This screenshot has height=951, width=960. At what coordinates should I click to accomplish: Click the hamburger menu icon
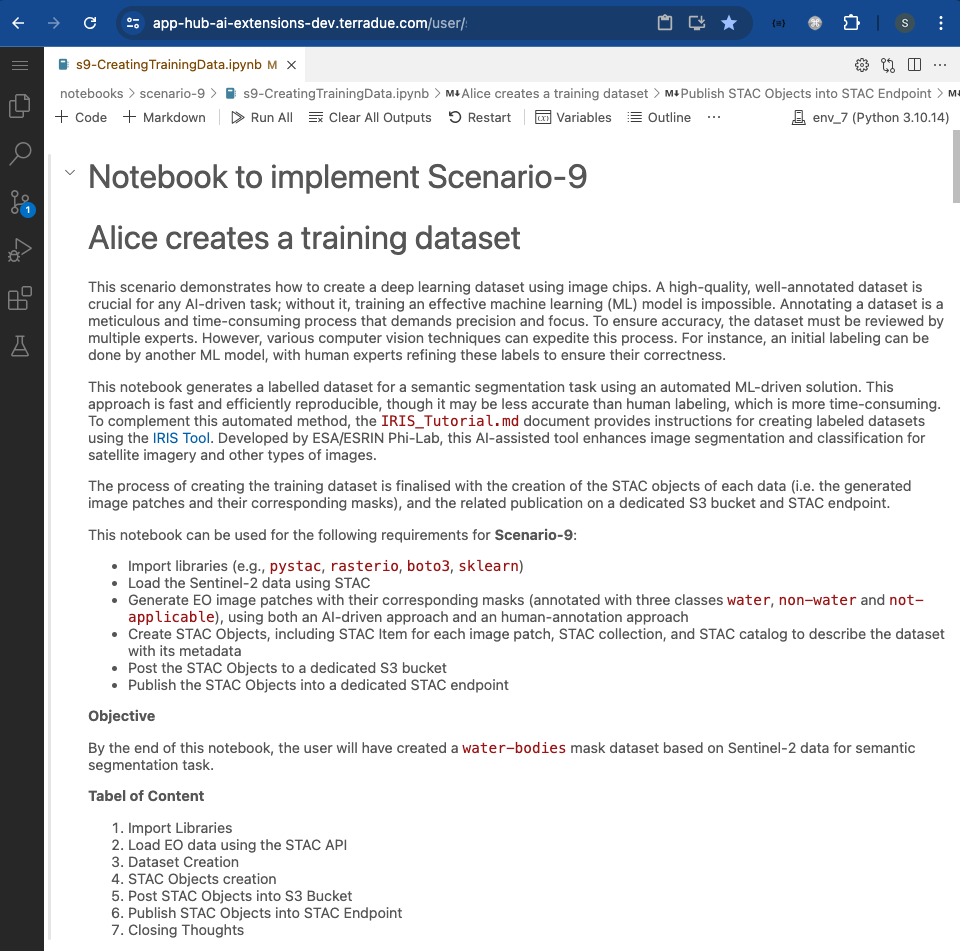(20, 65)
